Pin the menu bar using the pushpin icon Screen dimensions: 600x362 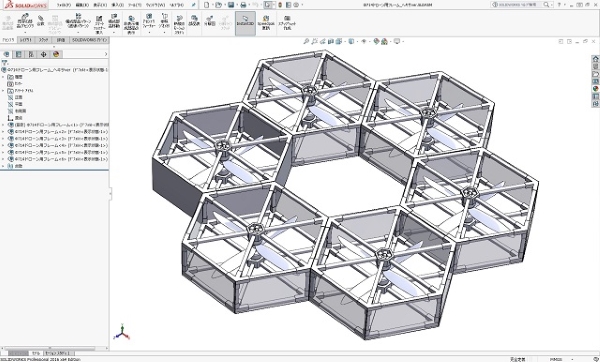(194, 5)
